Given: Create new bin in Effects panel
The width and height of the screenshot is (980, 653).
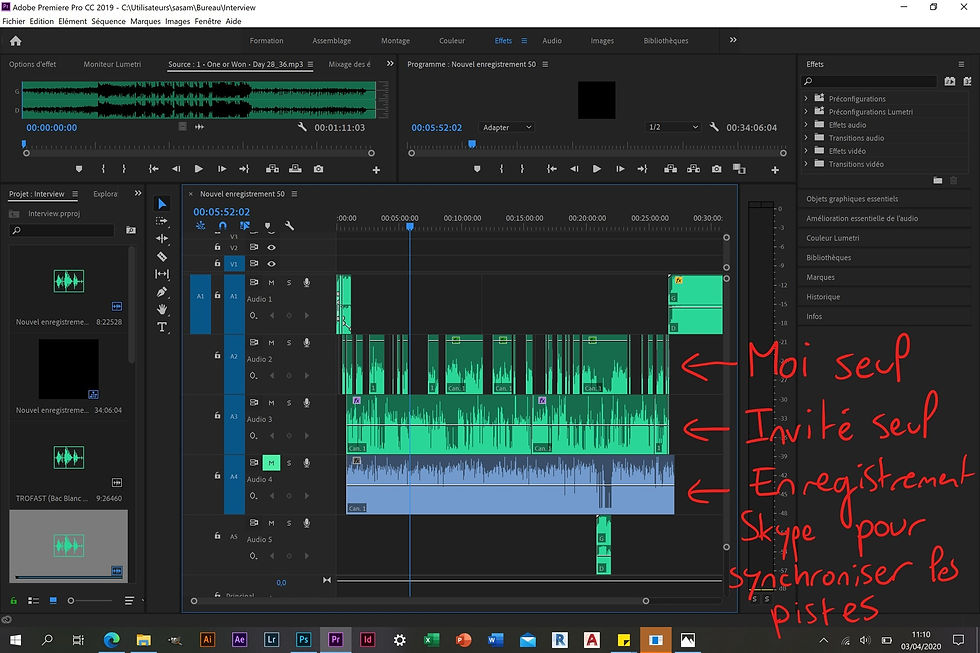Looking at the screenshot, I should (938, 181).
